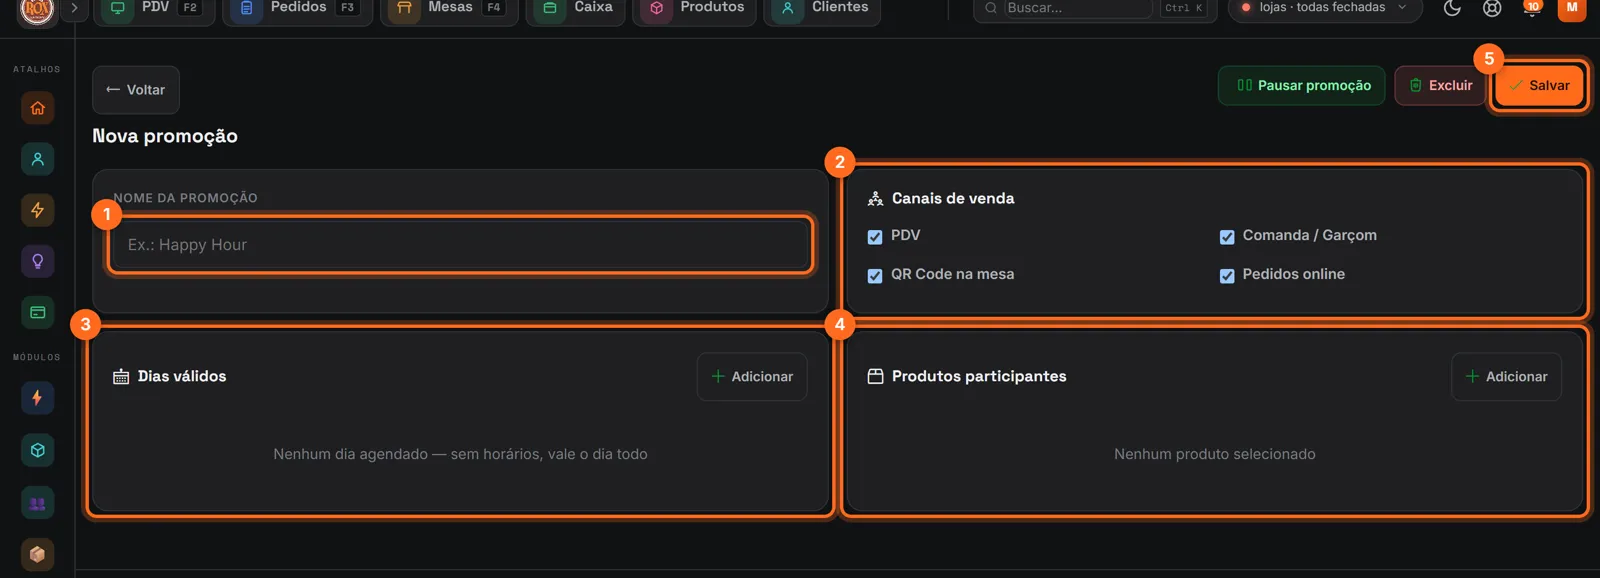Screen dimensions: 1600x578
Task: Click the Voltar back button
Action: 136,90
